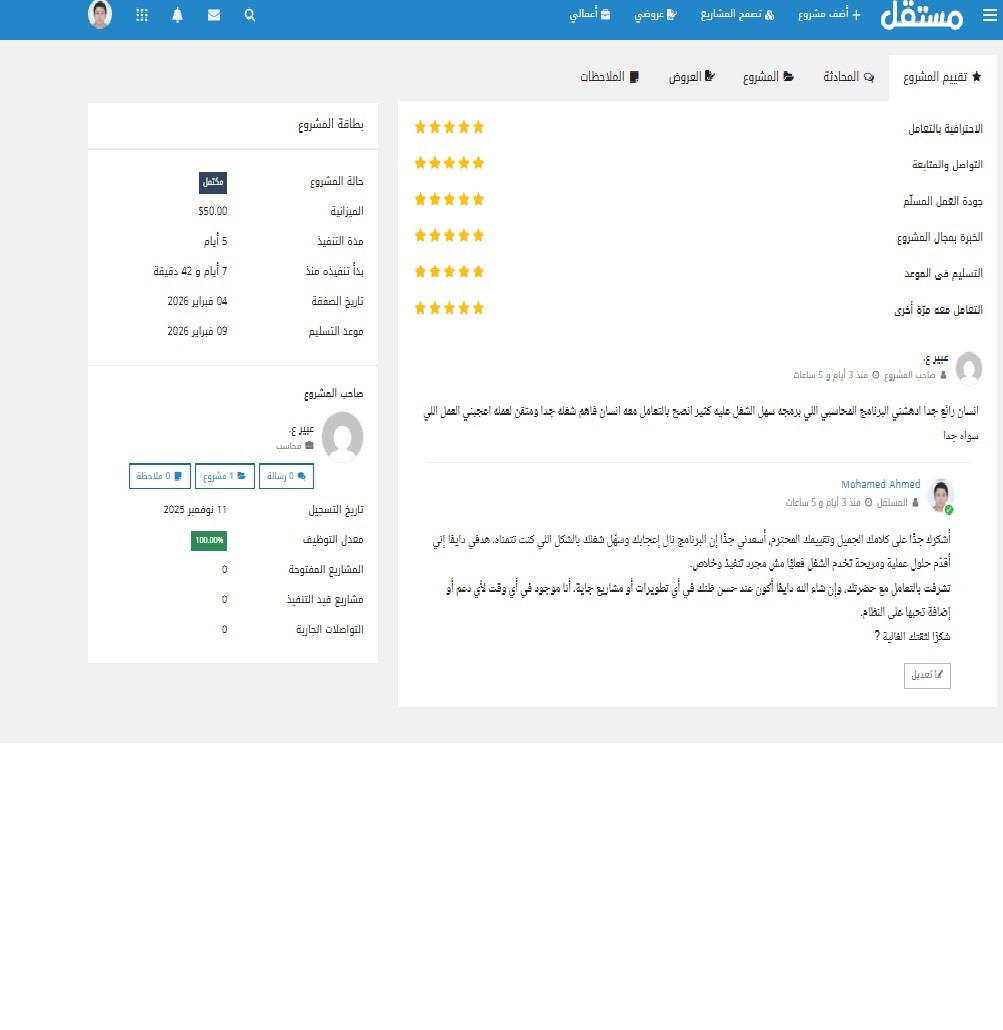Open the messages envelope icon
The height and width of the screenshot is (1030, 1003).
(x=214, y=15)
